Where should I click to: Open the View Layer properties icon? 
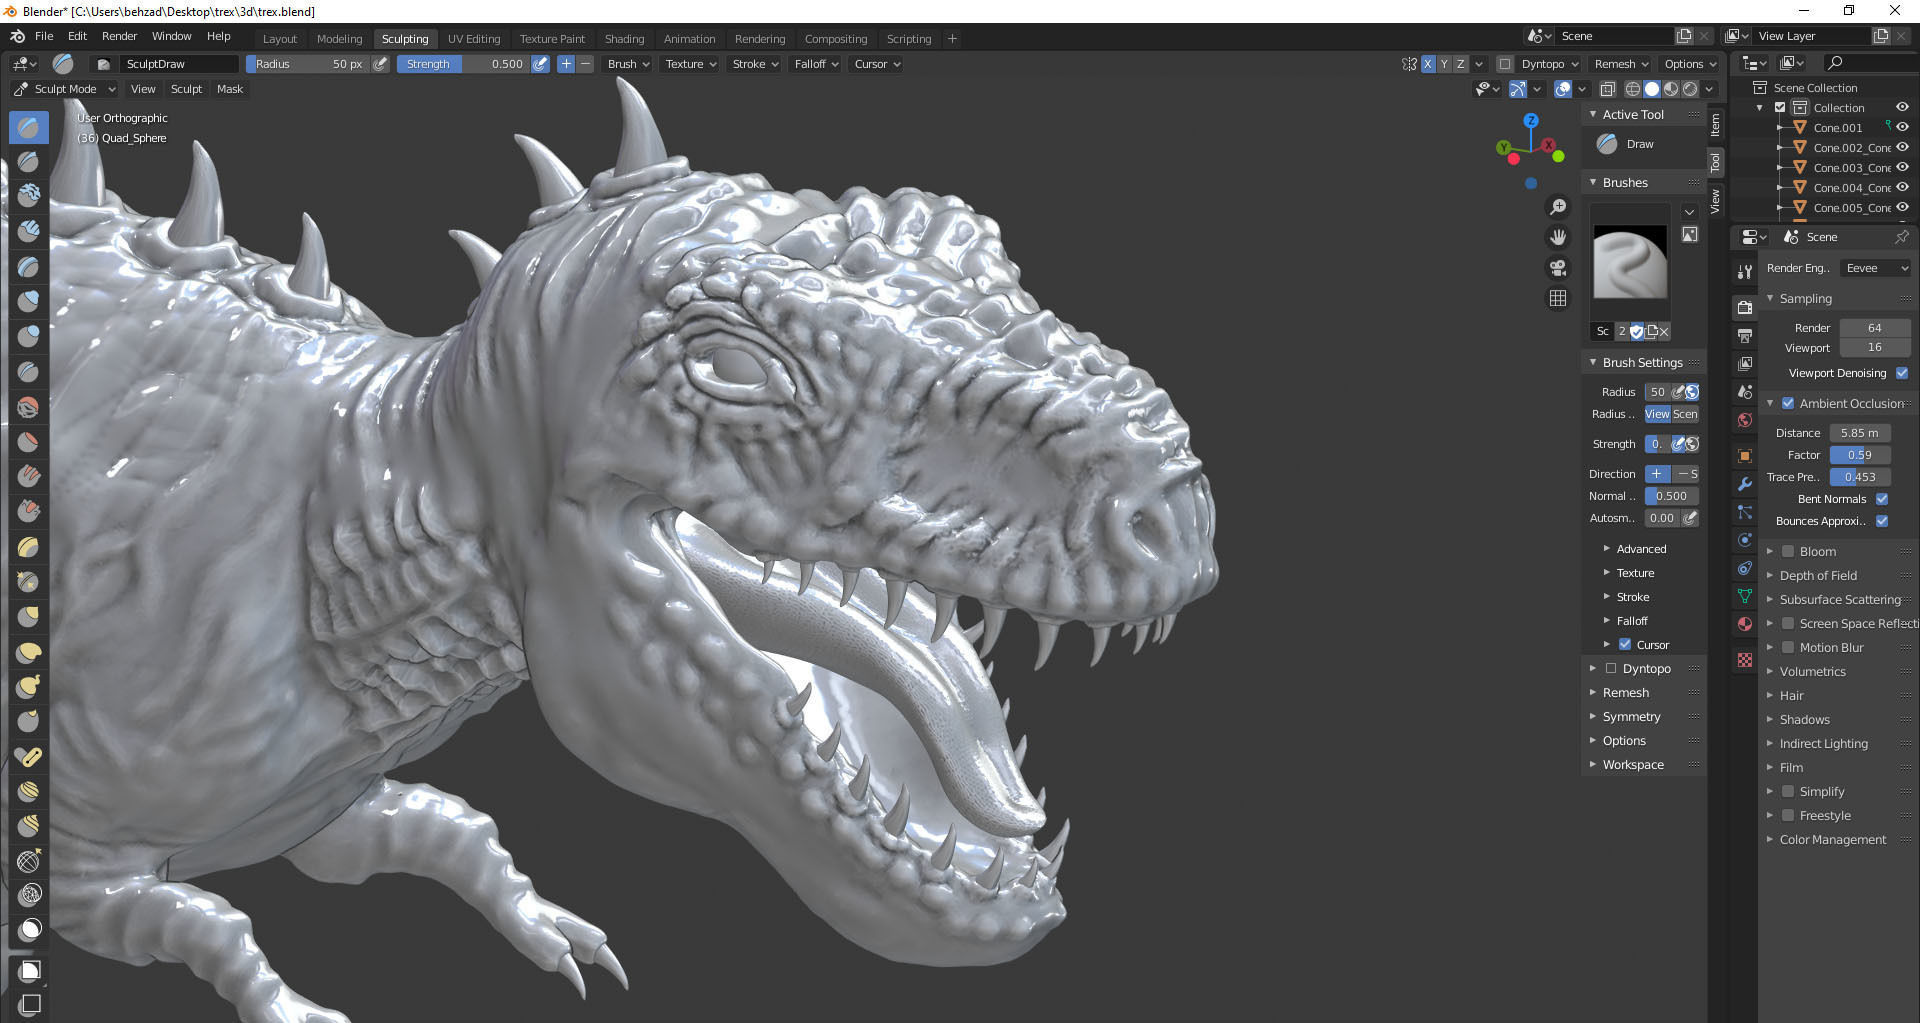click(1745, 363)
